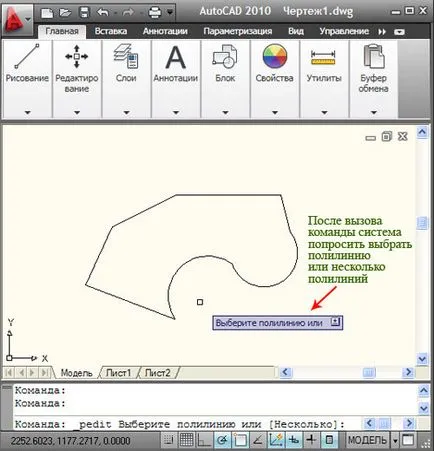Click drawing area vertical scroll down arrow
Image resolution: width=434 pixels, height=451 pixels.
point(422,359)
